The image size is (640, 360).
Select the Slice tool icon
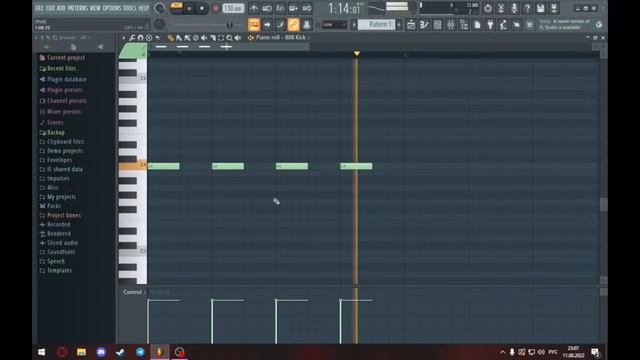click(212, 38)
